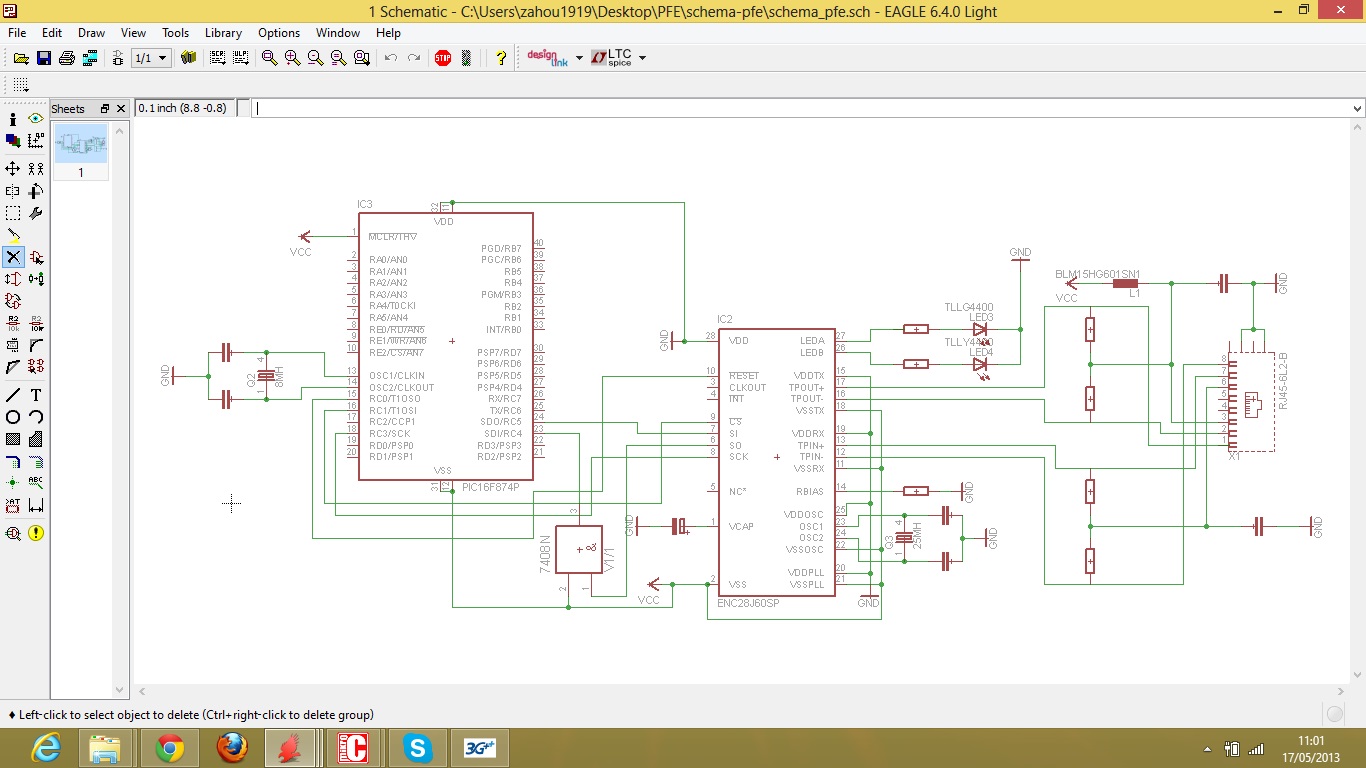Screen dimensions: 1366x768
Task: Click the LTC spice button
Action: tap(611, 58)
